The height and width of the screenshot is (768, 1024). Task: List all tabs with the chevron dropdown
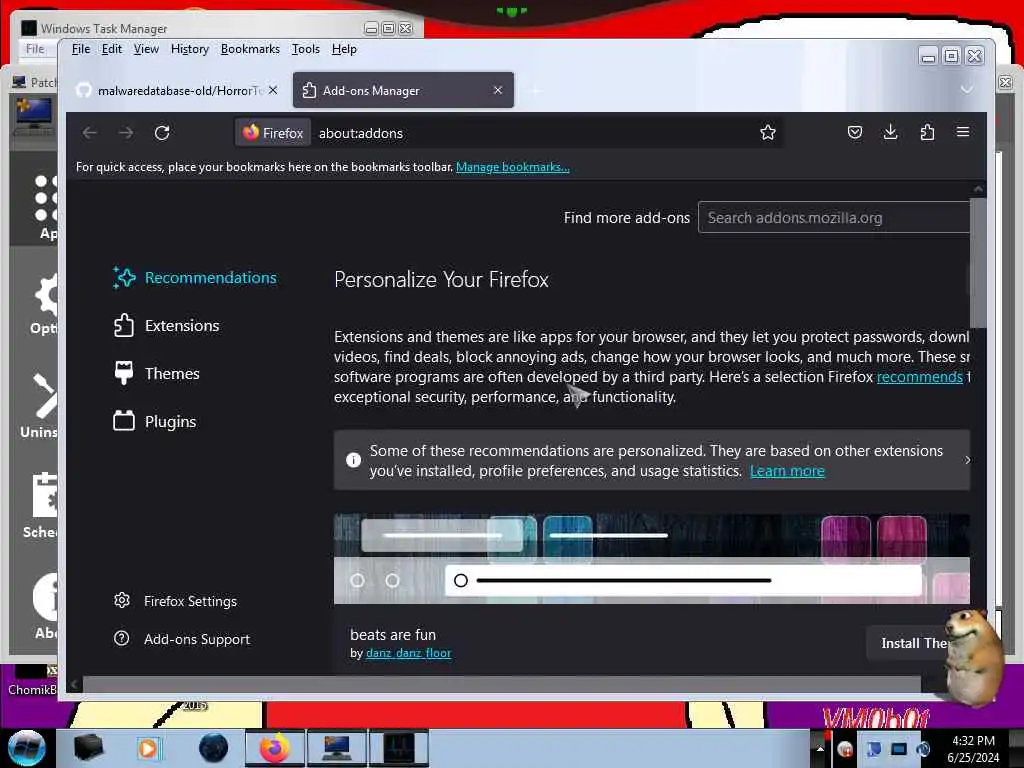[x=967, y=89]
